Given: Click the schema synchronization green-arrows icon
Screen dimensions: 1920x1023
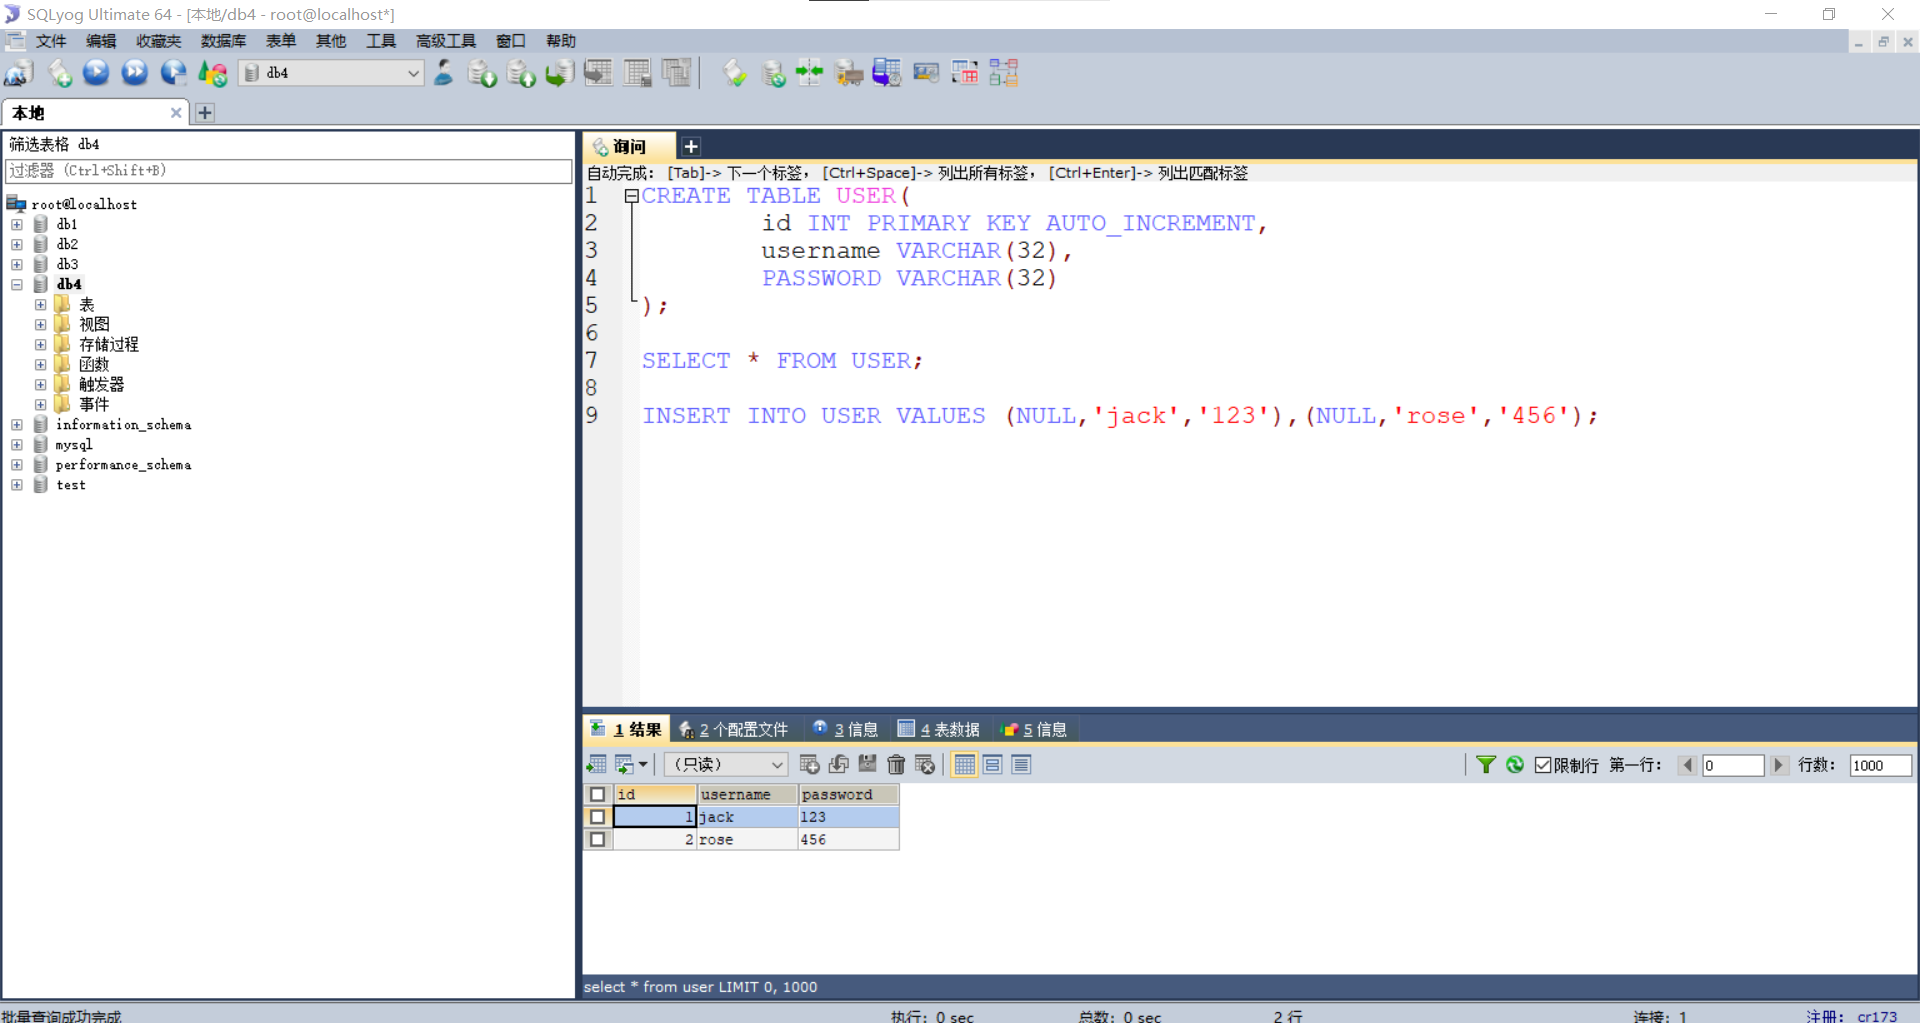Looking at the screenshot, I should (809, 73).
